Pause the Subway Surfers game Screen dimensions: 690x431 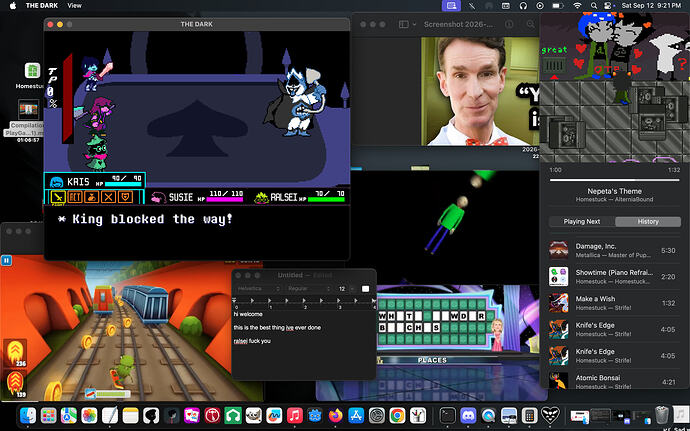click(x=7, y=261)
